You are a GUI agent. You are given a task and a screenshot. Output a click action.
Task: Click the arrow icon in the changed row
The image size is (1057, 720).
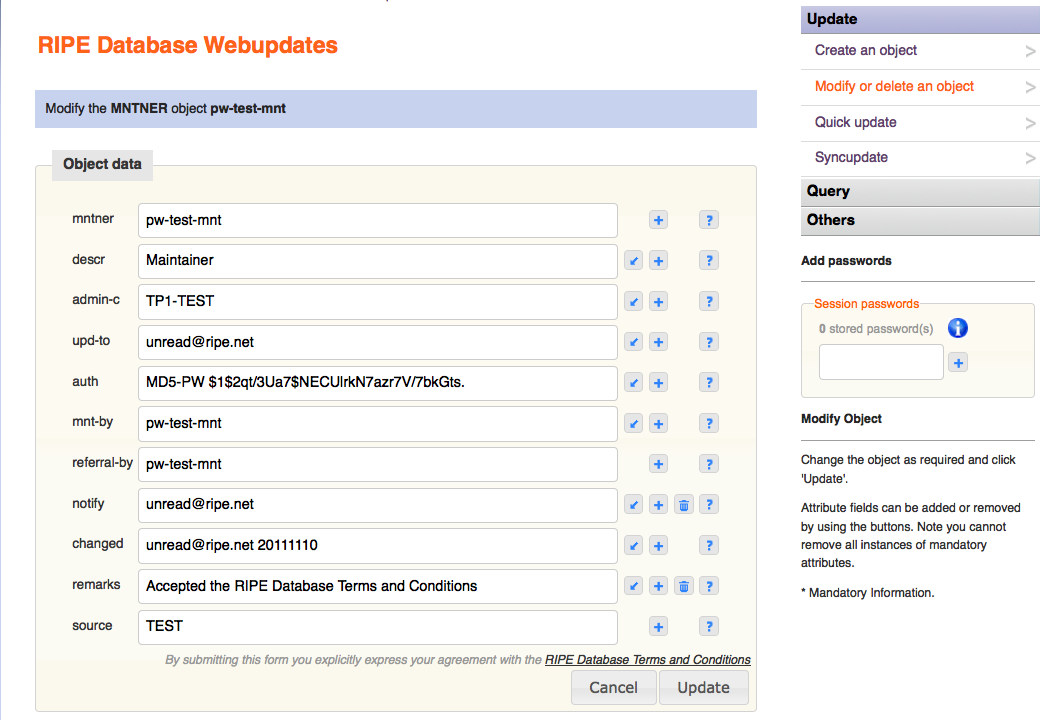(x=633, y=546)
